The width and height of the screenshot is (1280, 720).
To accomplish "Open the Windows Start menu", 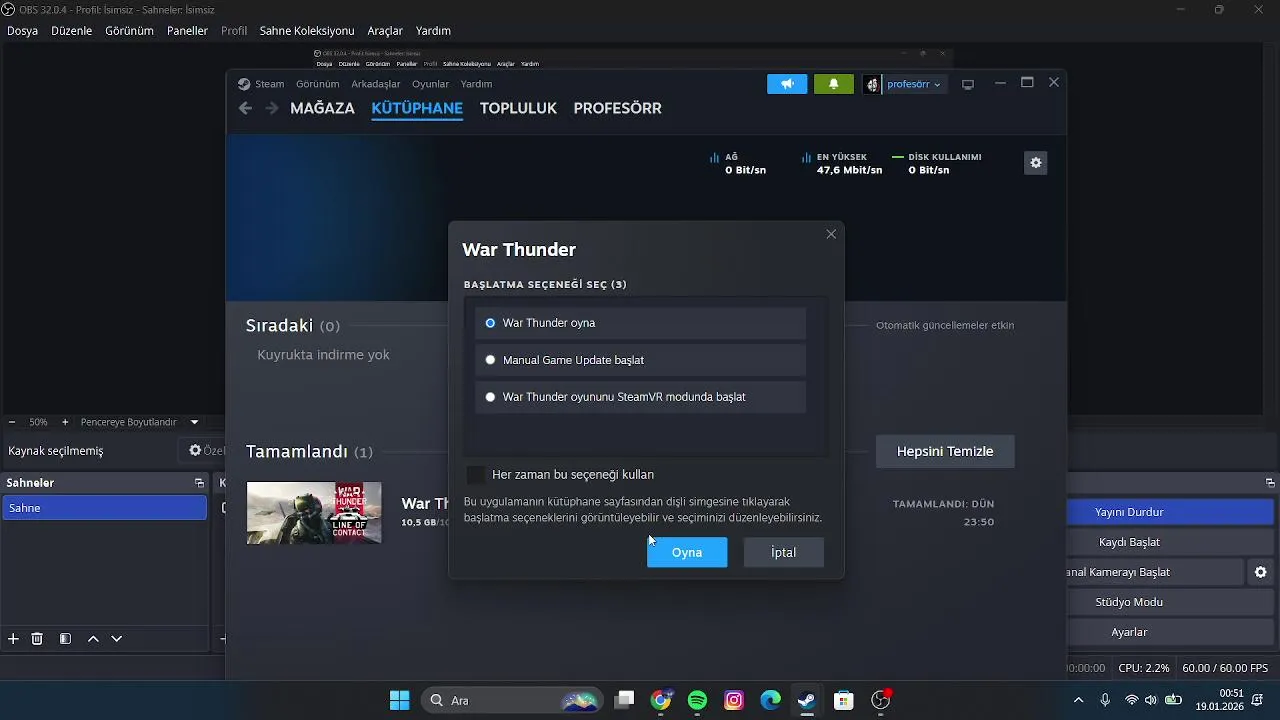I will [x=399, y=700].
